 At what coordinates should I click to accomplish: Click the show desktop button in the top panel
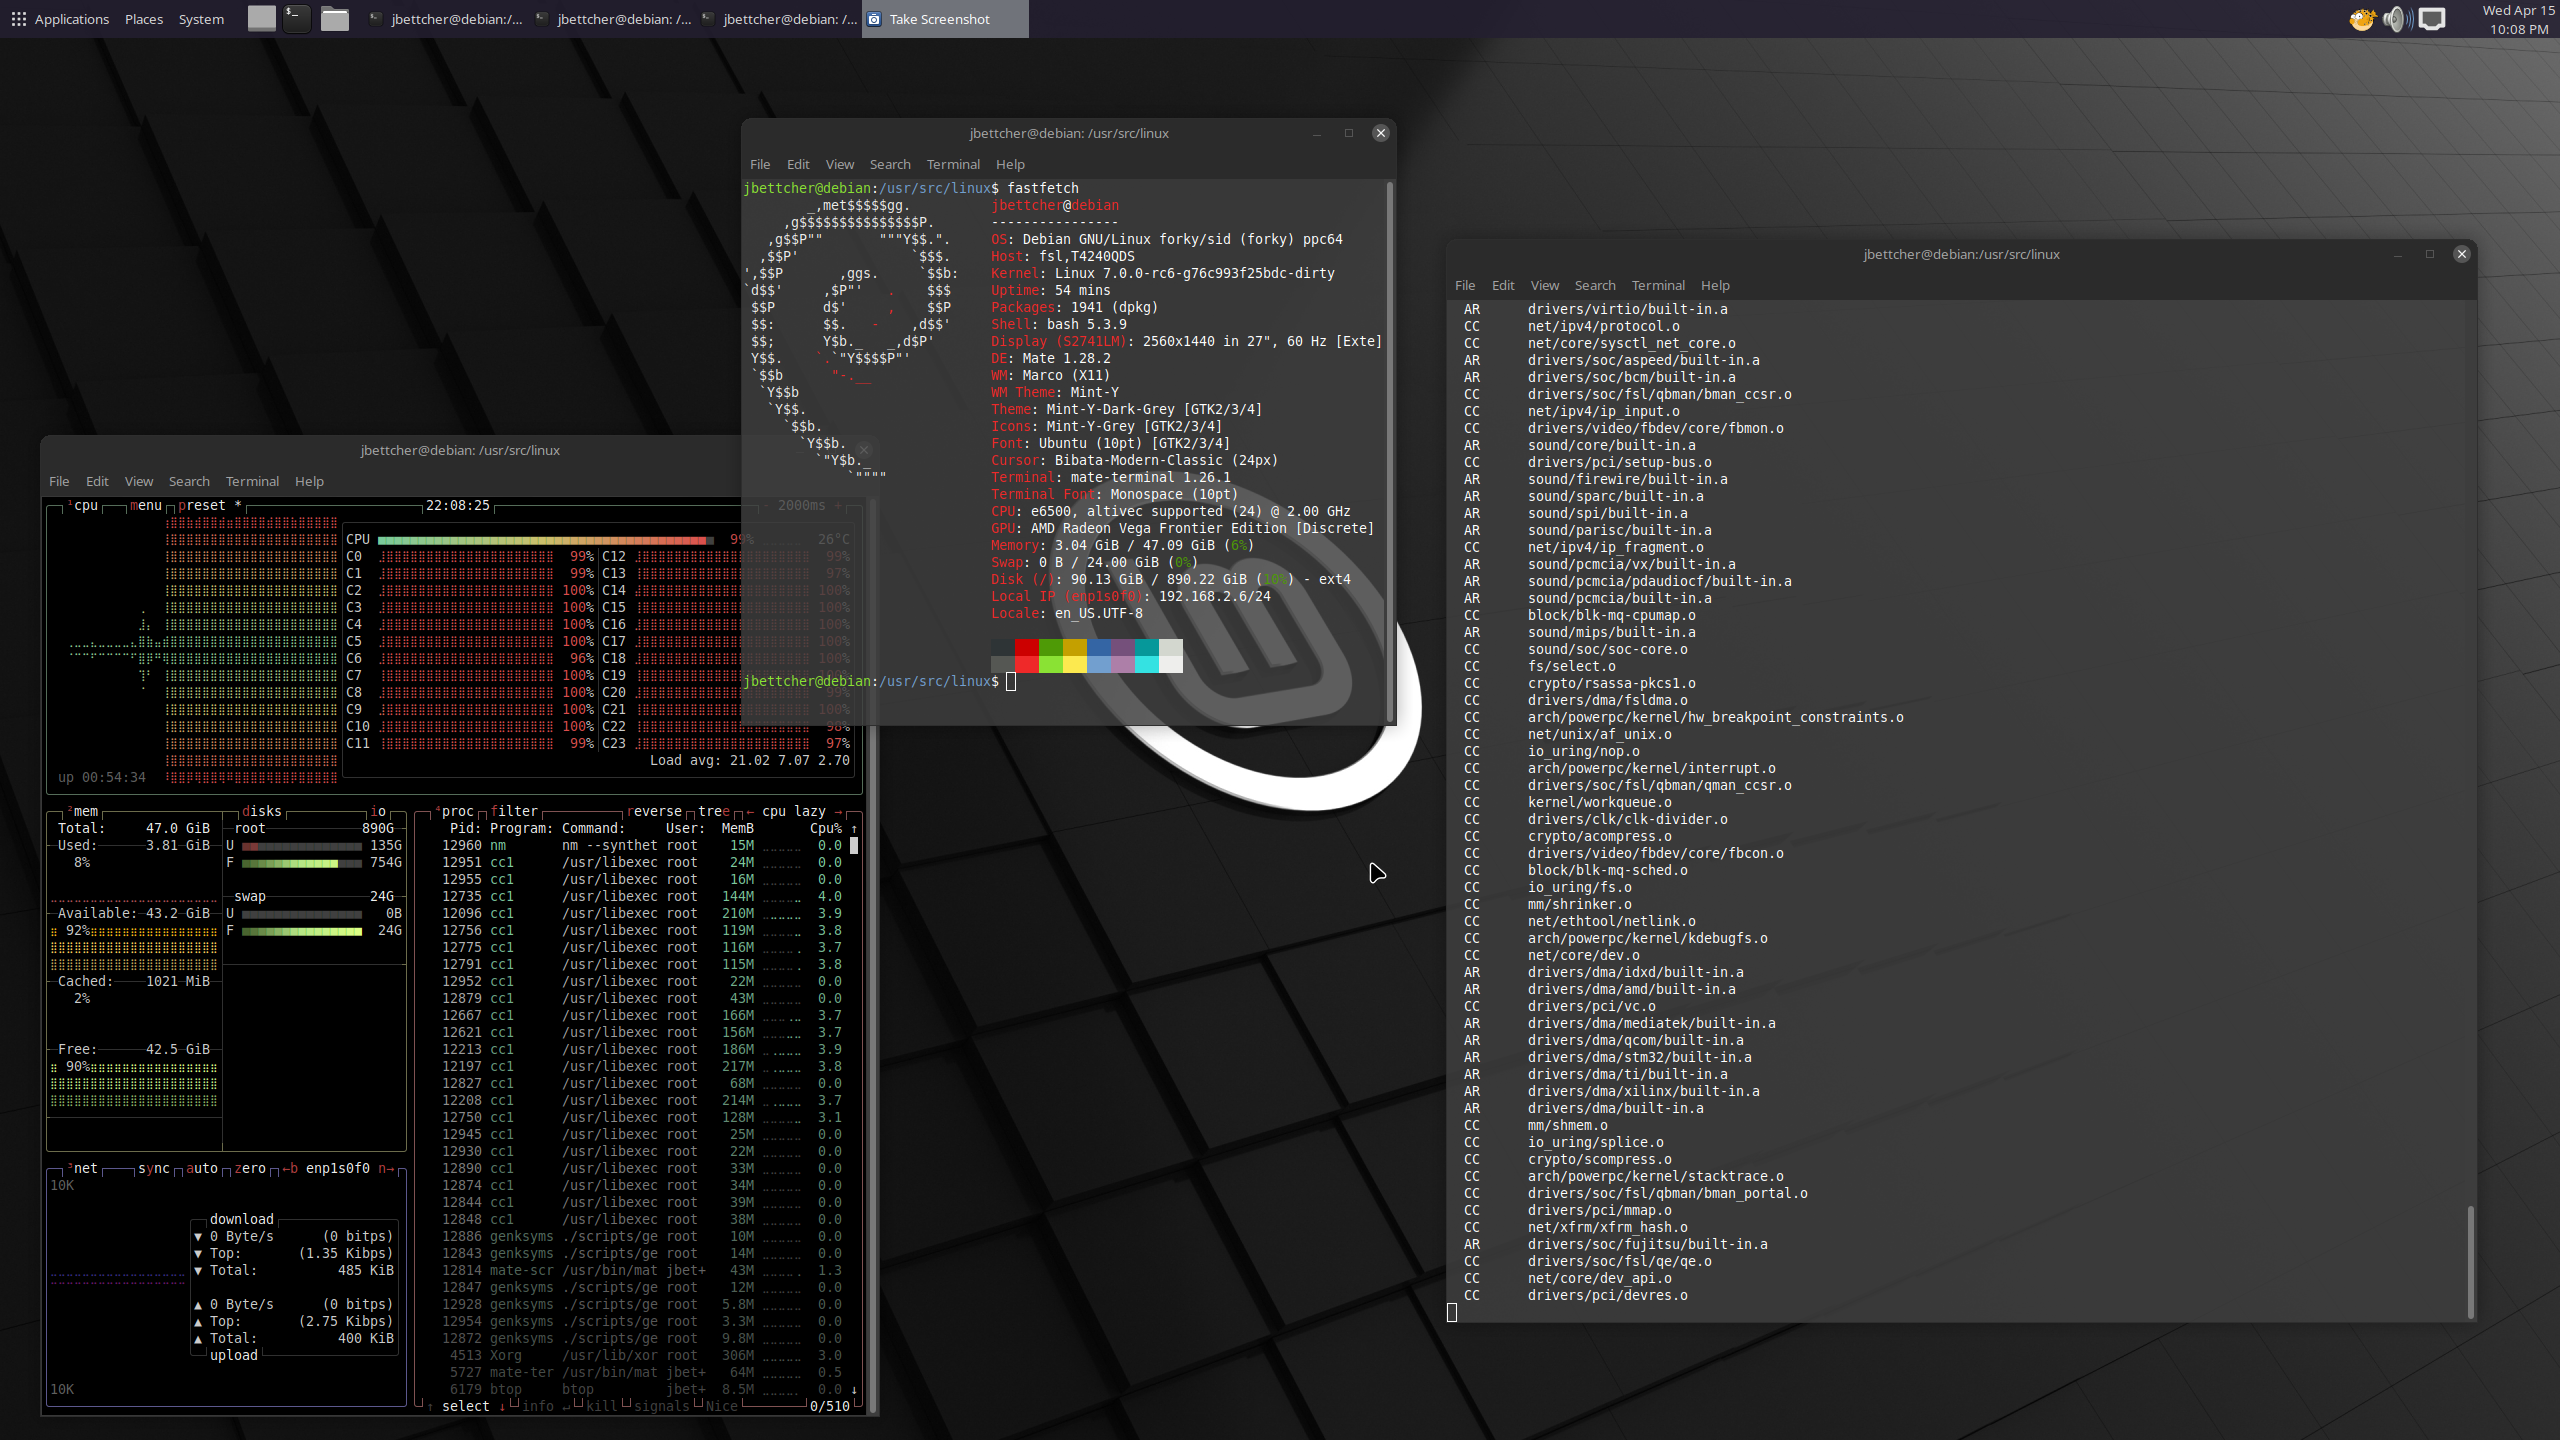262,19
